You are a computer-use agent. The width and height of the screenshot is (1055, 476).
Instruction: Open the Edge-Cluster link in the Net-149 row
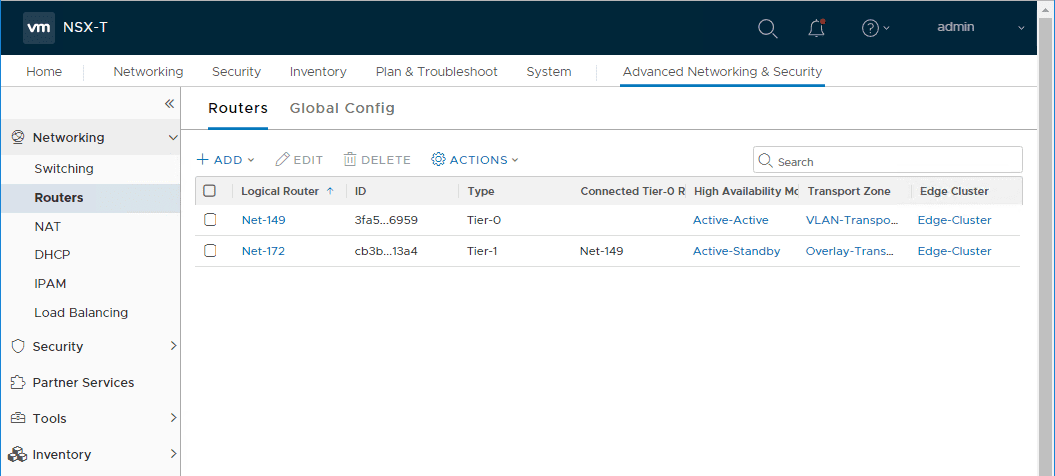point(954,220)
